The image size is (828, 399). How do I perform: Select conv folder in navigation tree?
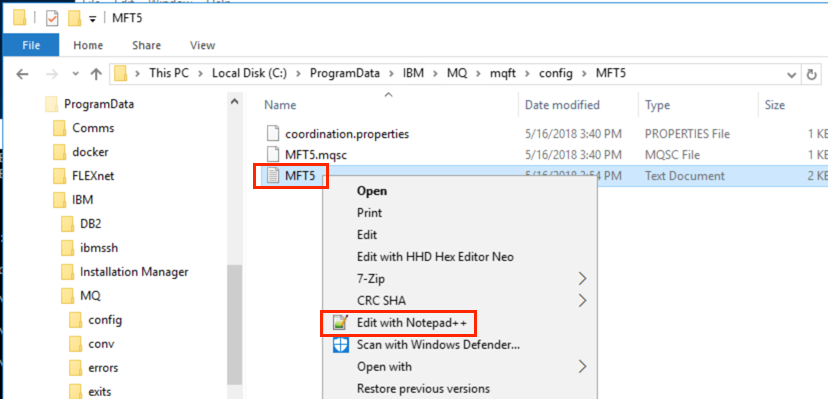tap(101, 344)
